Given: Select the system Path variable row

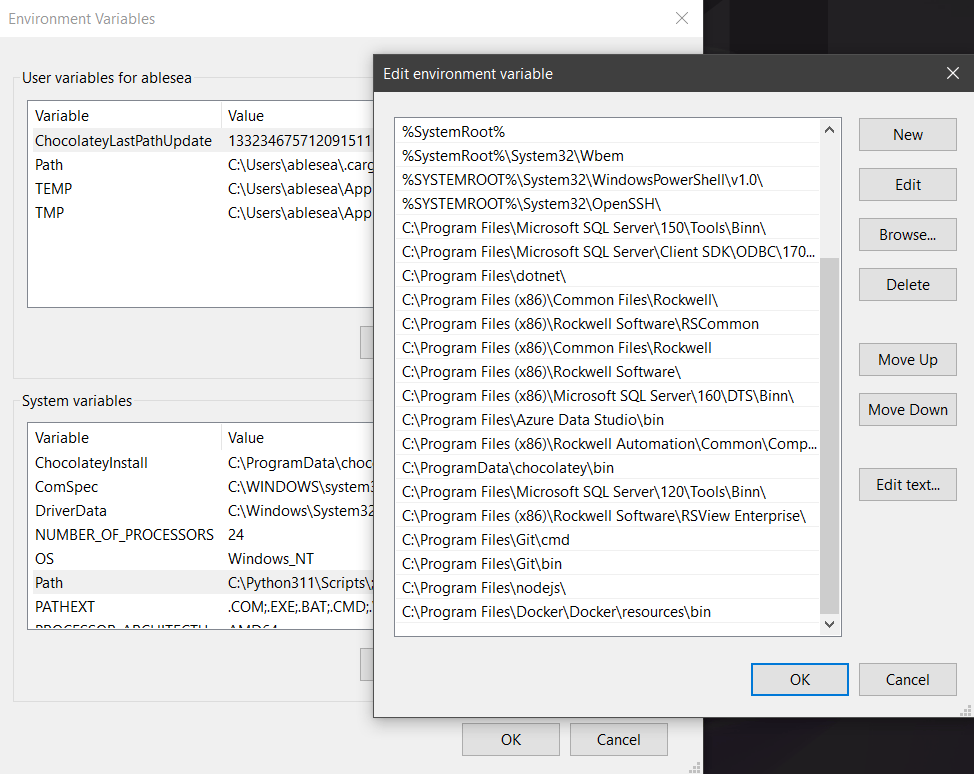Looking at the screenshot, I should [201, 583].
